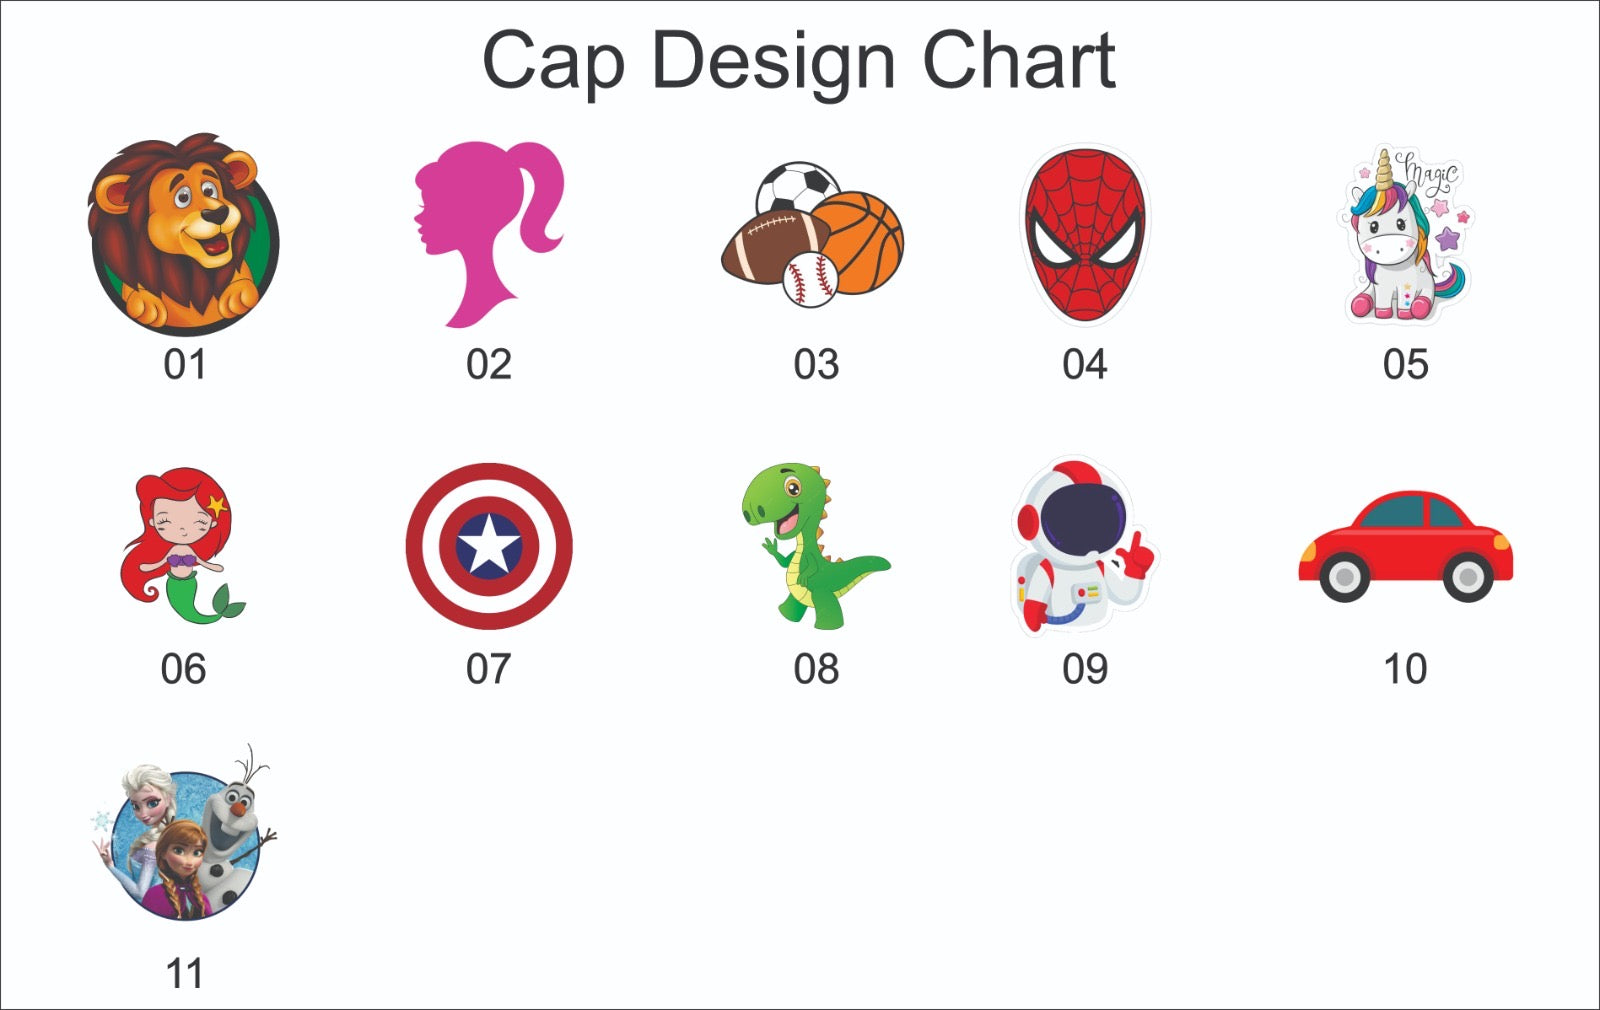
Task: Click the Cap Design Chart title
Action: point(798,60)
